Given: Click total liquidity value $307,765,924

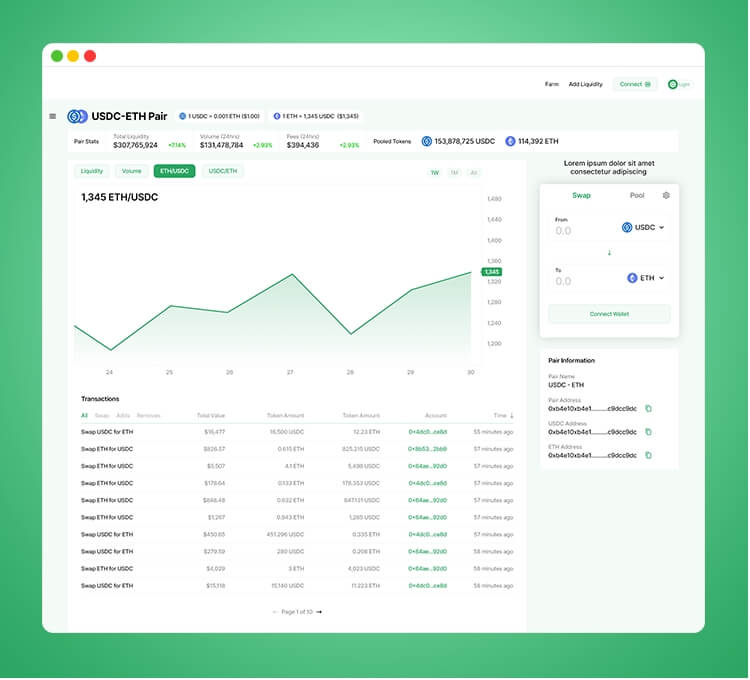Looking at the screenshot, I should 135,145.
